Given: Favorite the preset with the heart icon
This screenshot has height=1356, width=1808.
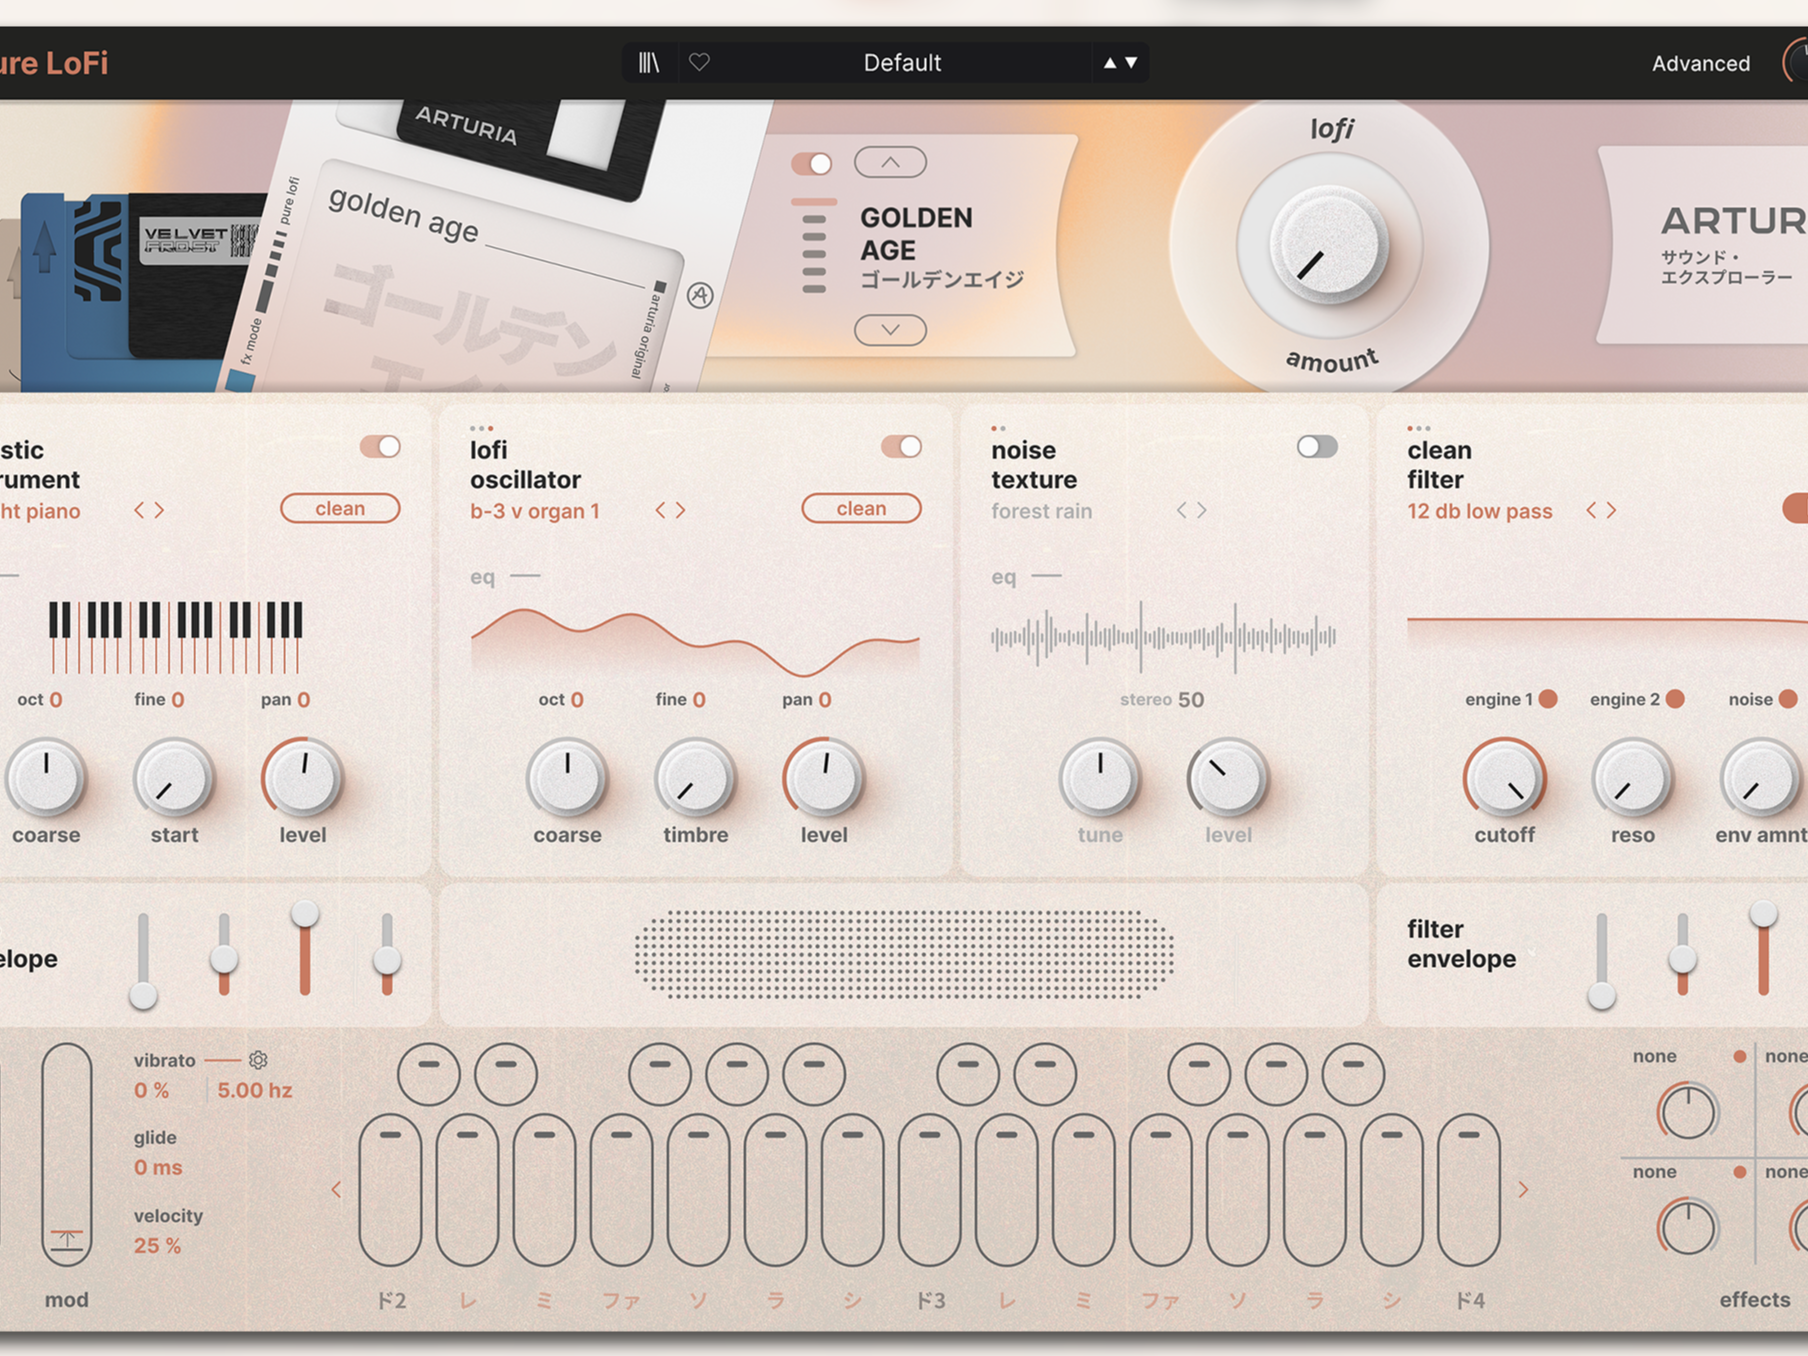Looking at the screenshot, I should tap(700, 62).
